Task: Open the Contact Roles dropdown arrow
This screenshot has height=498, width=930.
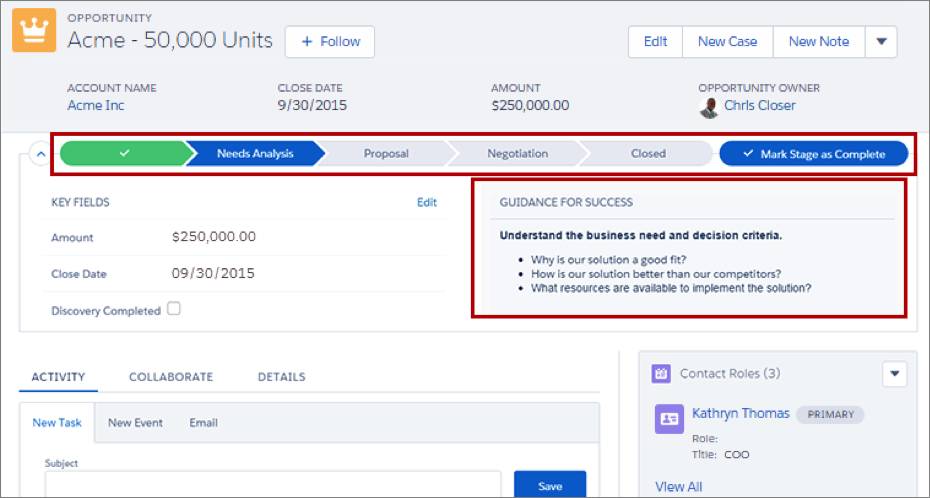Action: pyautogui.click(x=894, y=374)
